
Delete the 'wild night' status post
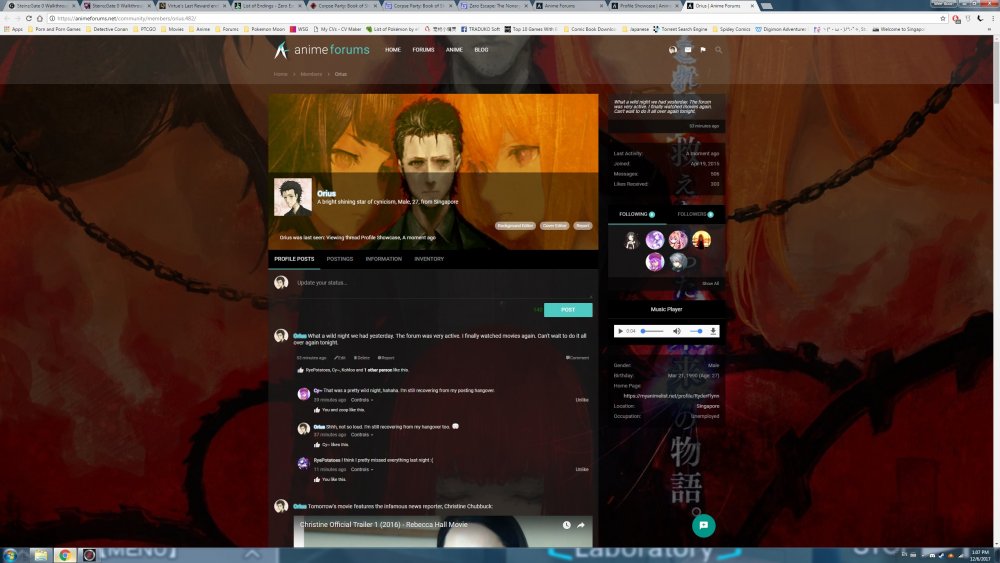pyautogui.click(x=362, y=358)
